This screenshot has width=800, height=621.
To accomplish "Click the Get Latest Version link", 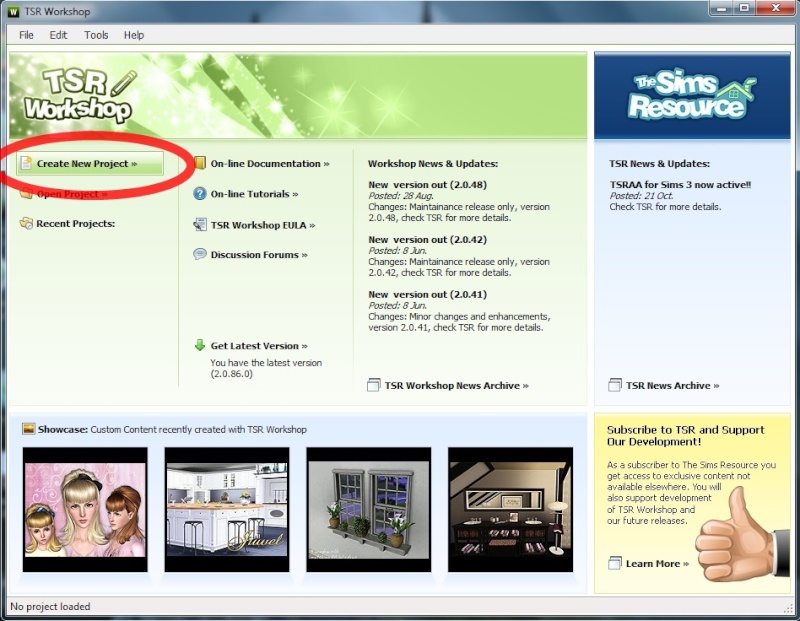I will [x=259, y=345].
